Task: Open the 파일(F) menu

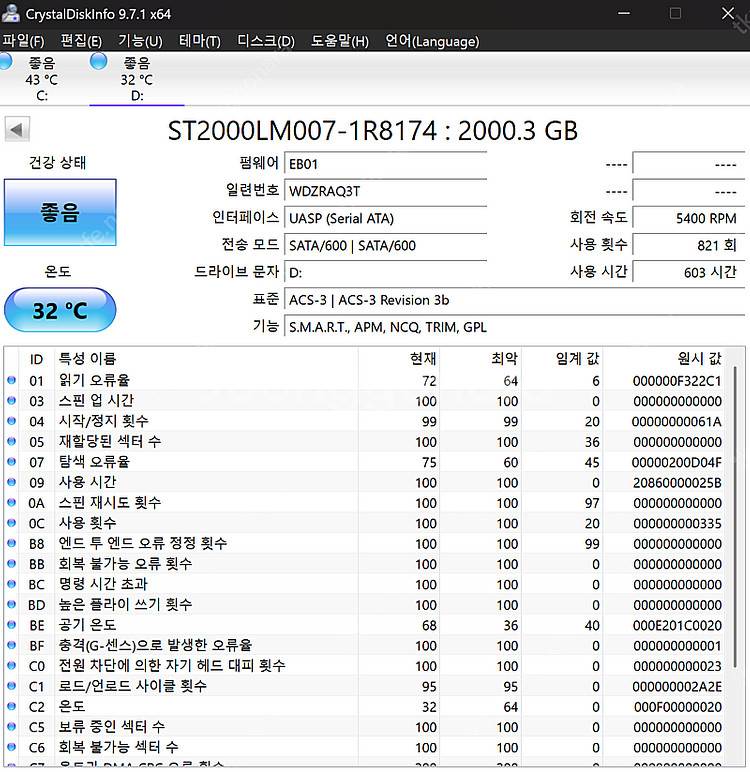Action: coord(23,41)
